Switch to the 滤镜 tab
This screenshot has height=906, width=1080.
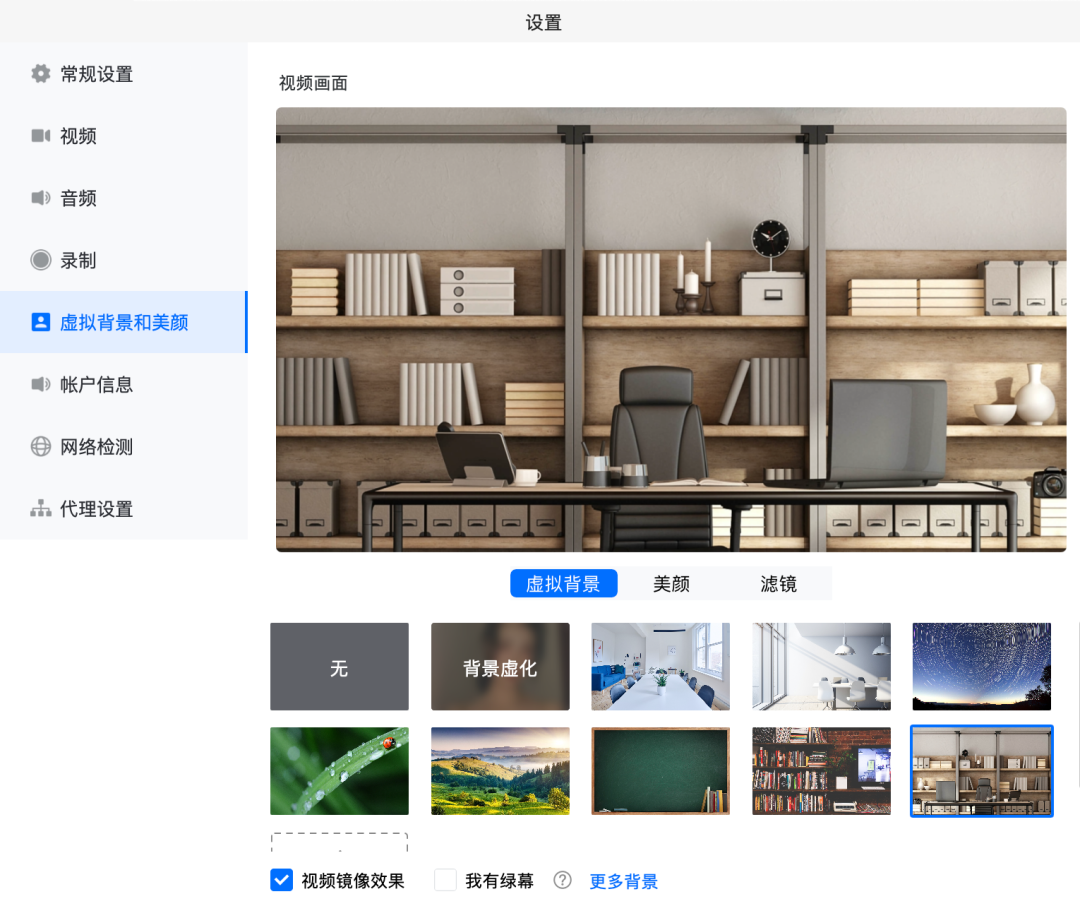778,584
